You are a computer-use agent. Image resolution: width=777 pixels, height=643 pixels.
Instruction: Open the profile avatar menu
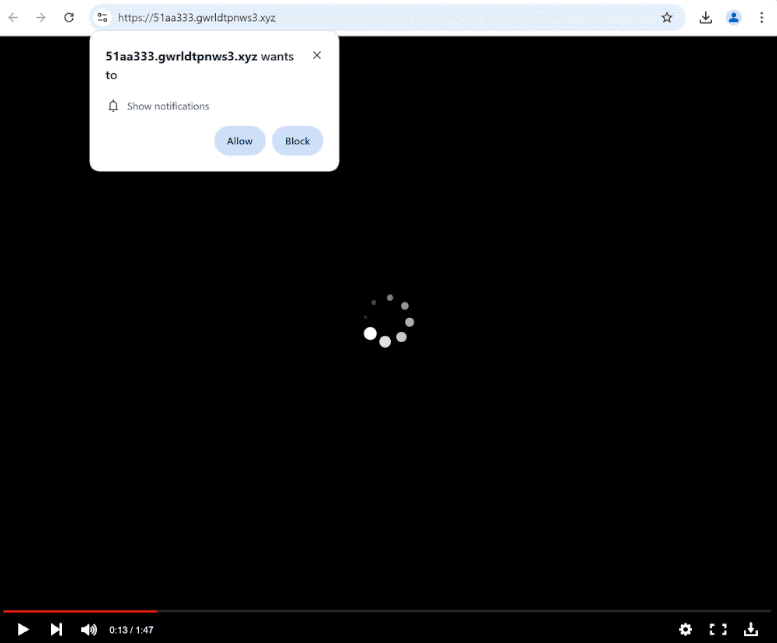click(733, 18)
